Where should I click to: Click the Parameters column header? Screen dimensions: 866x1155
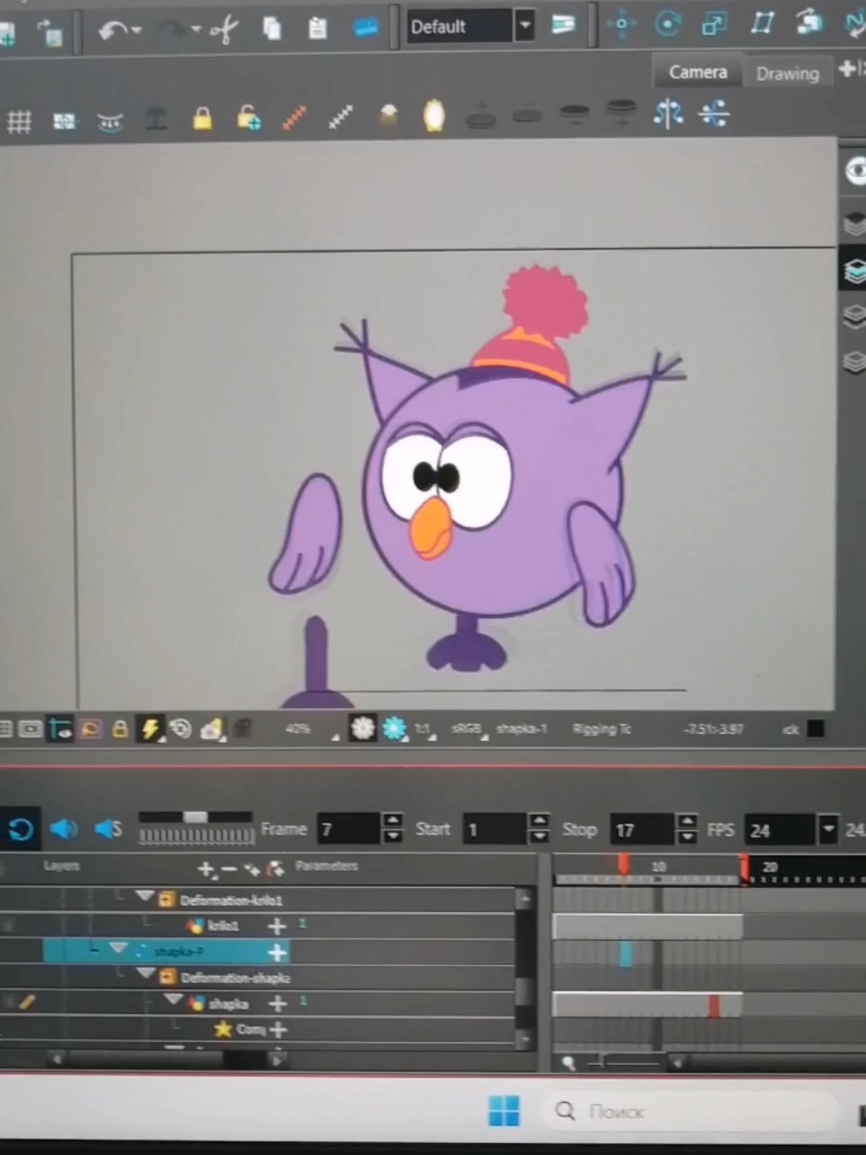pos(326,866)
